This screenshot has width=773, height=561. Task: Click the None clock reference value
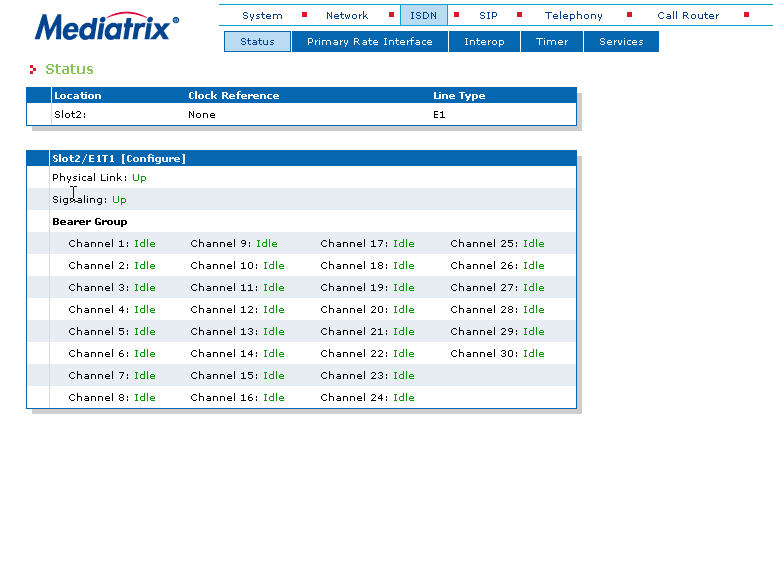[202, 114]
